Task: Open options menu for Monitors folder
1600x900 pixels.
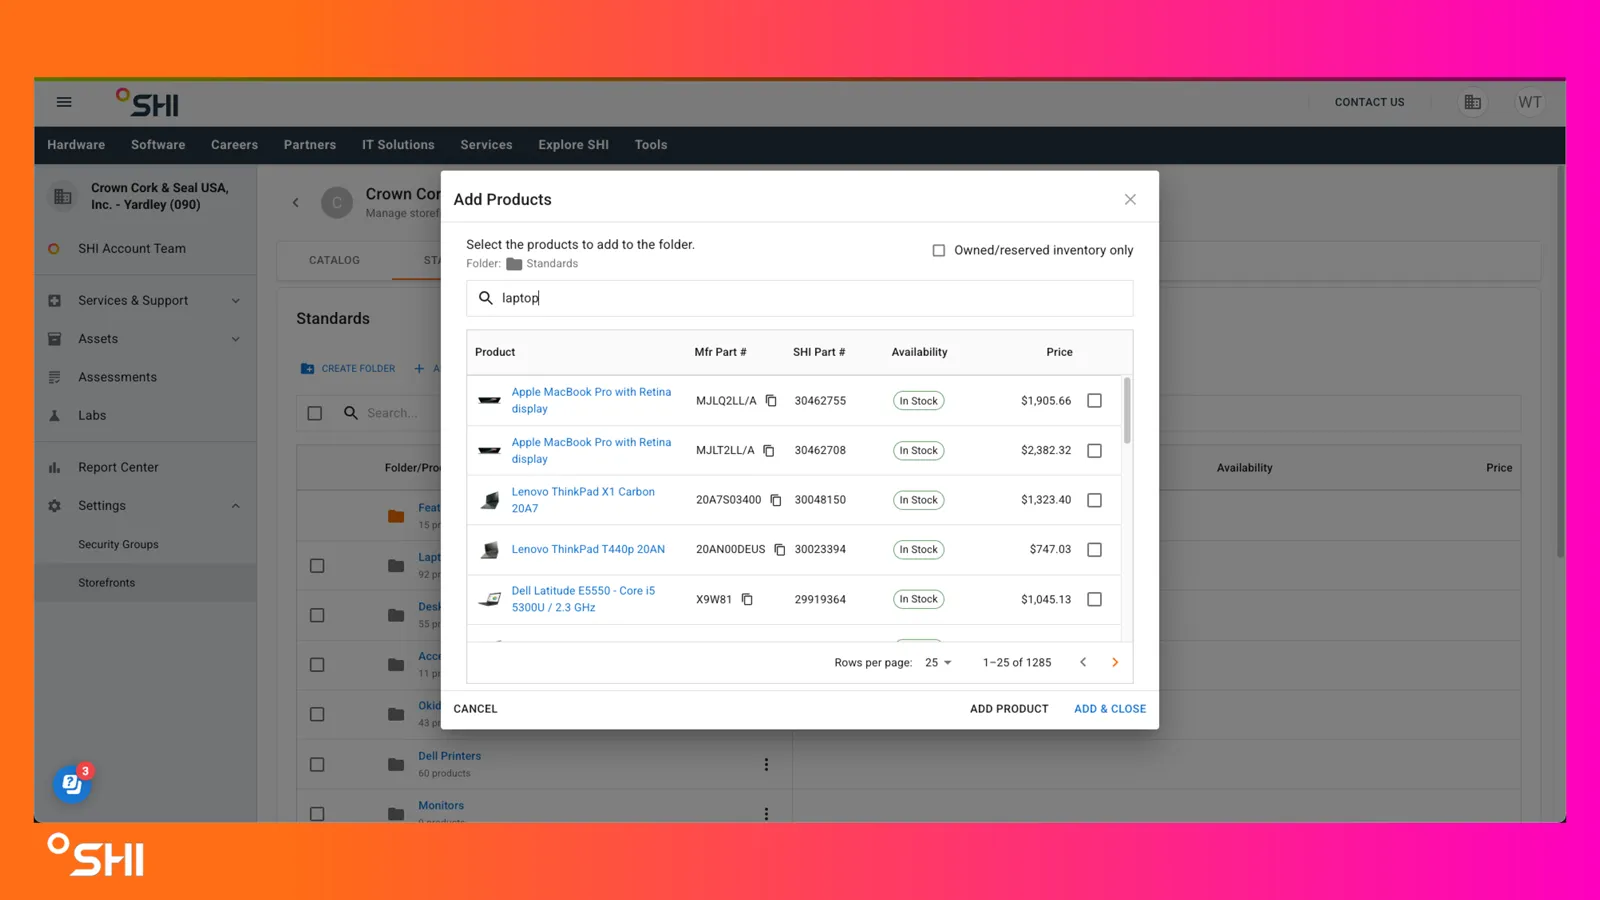Action: [767, 814]
